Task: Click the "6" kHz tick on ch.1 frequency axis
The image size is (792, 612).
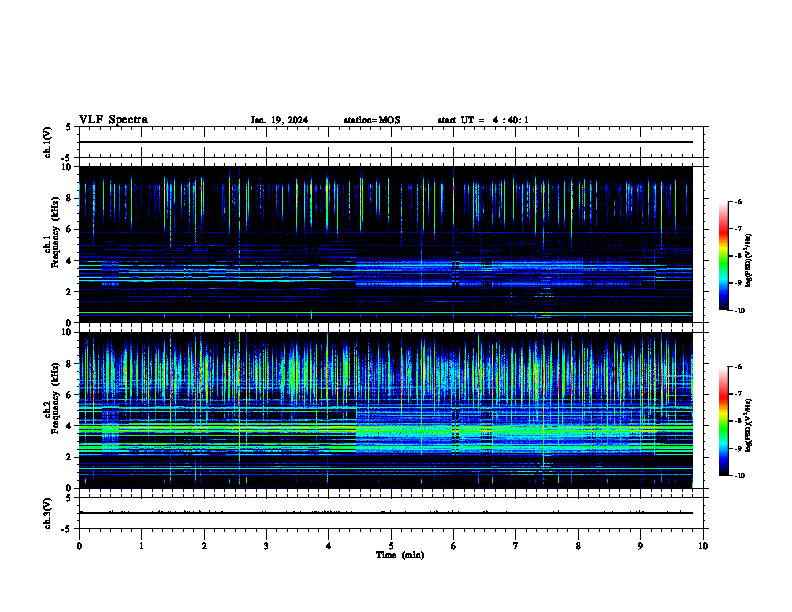Action: coord(69,230)
